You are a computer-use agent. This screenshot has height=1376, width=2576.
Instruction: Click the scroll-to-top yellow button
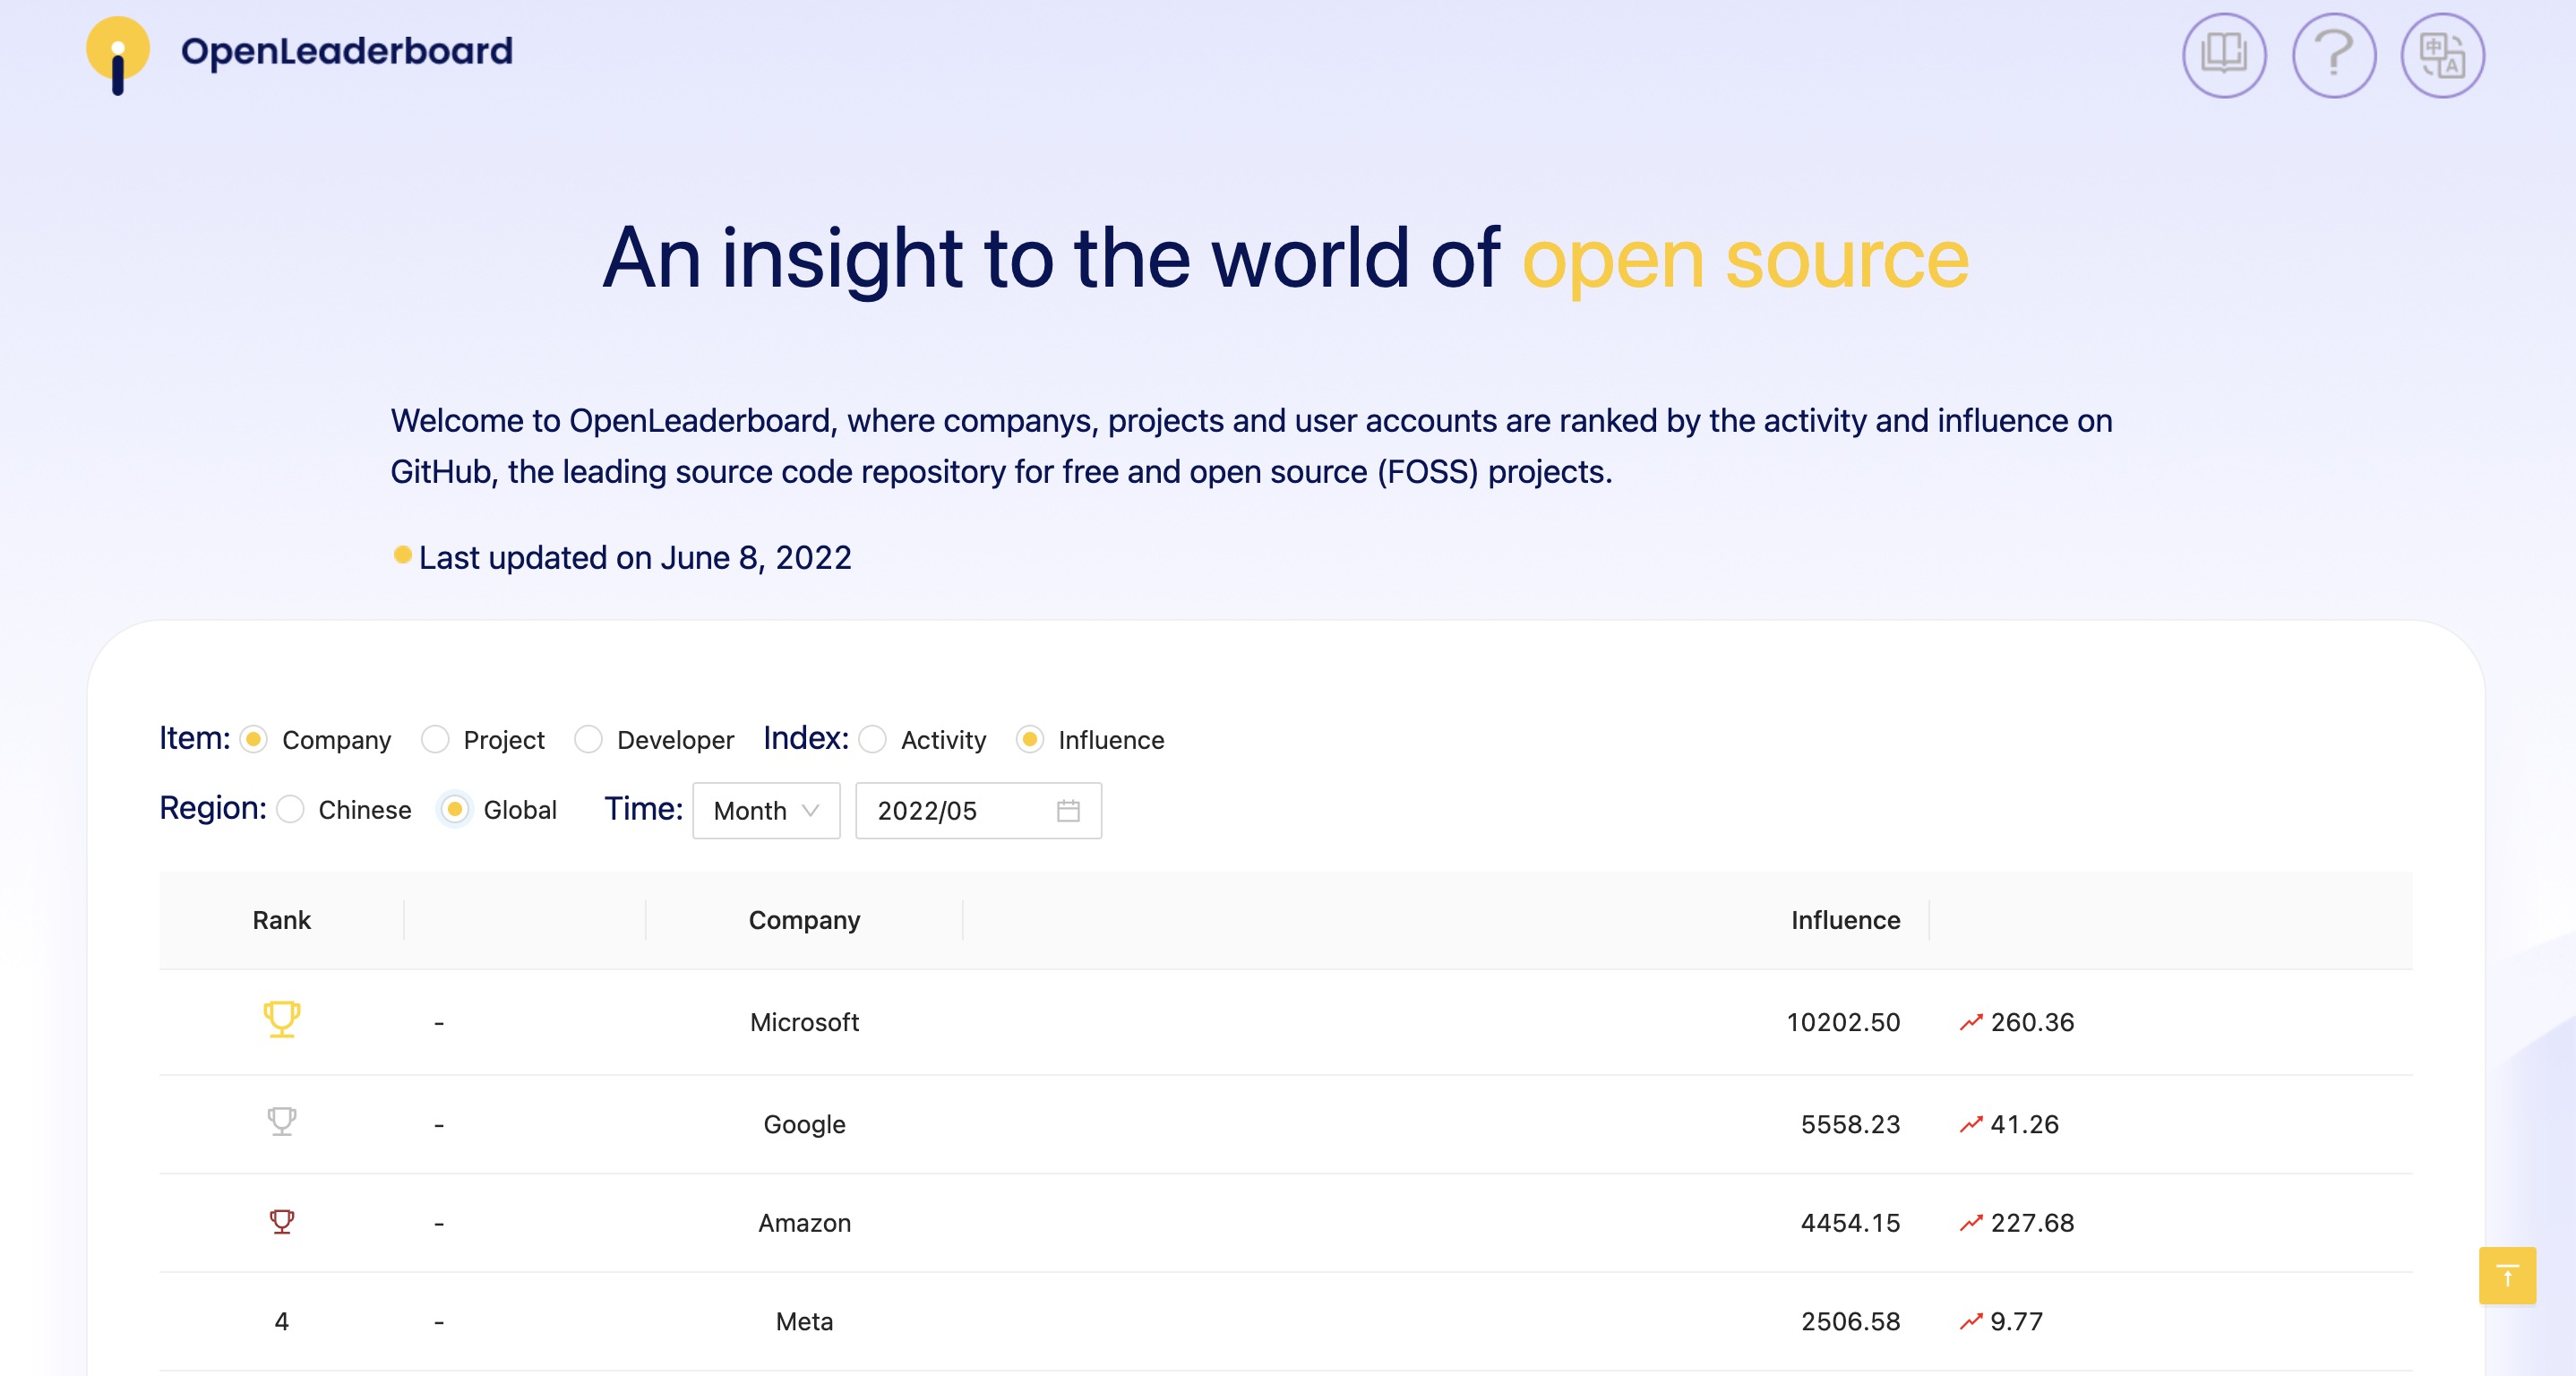[x=2506, y=1275]
